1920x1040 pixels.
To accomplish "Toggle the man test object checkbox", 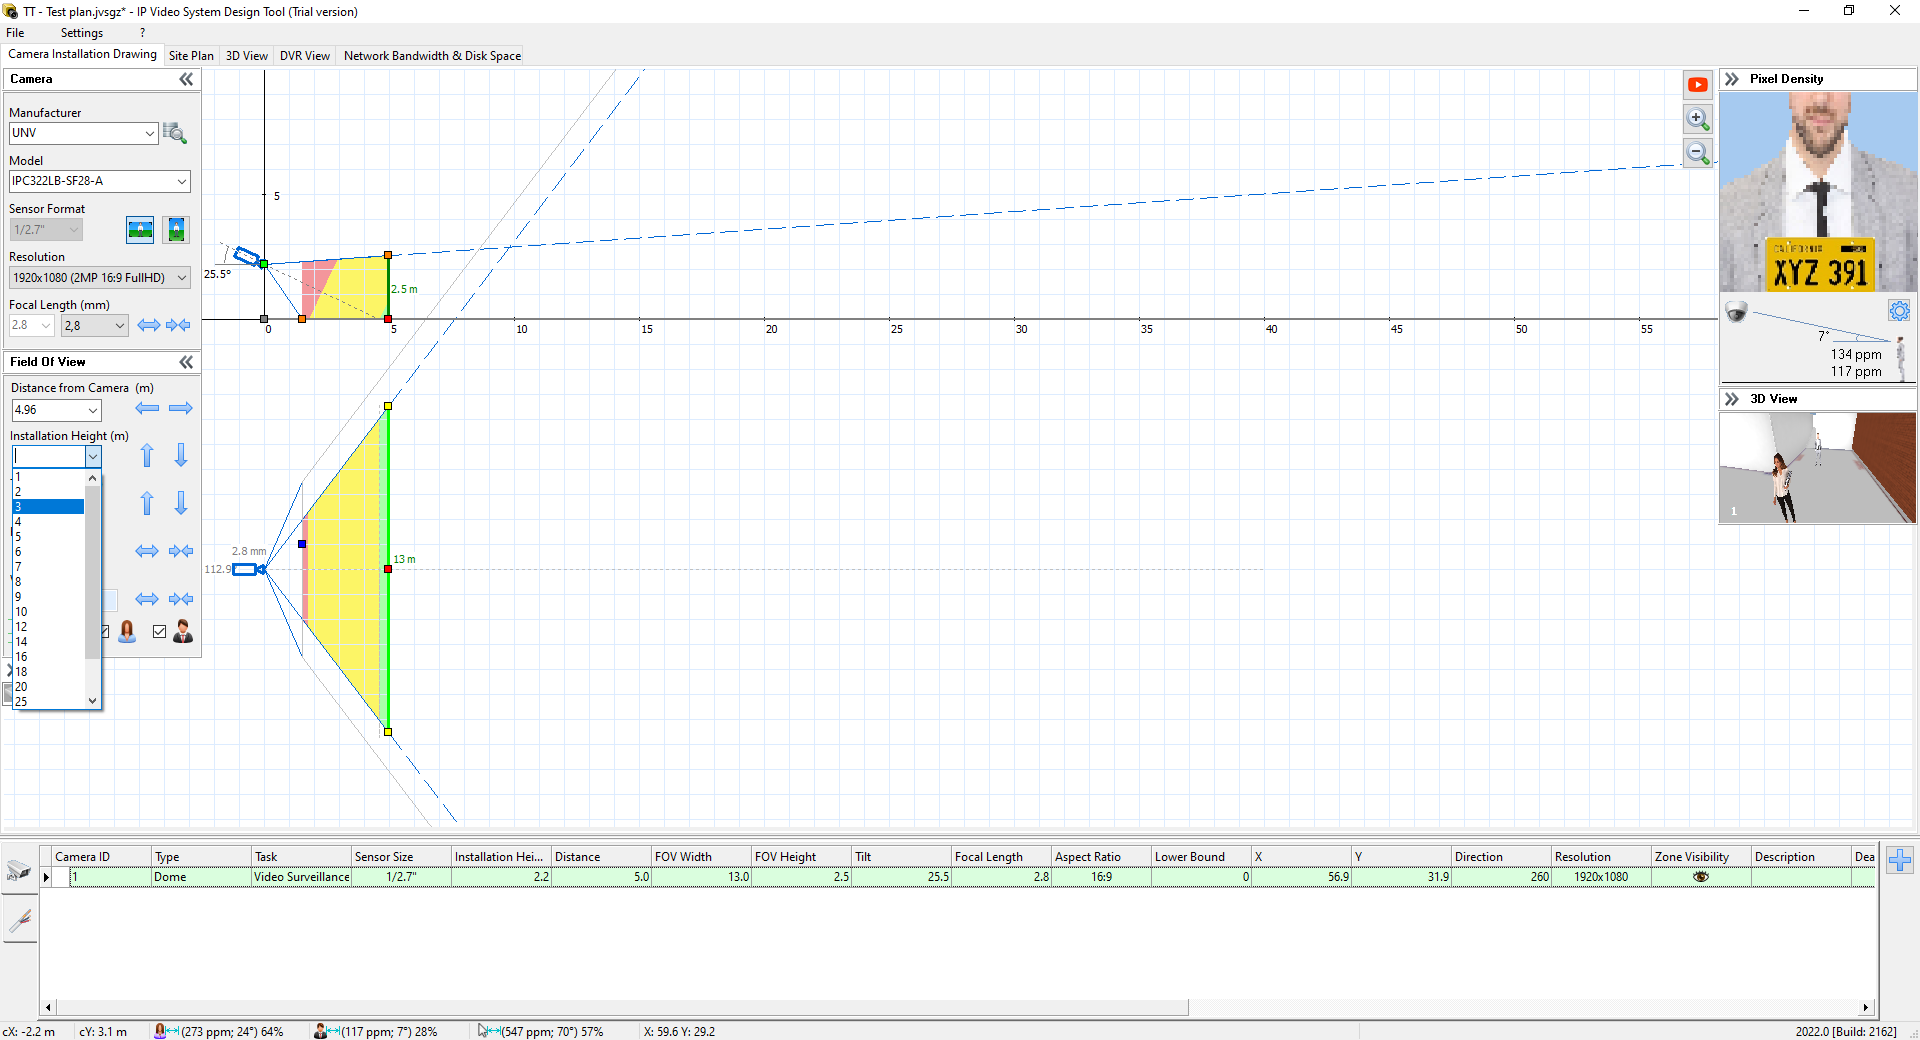I will pyautogui.click(x=159, y=631).
